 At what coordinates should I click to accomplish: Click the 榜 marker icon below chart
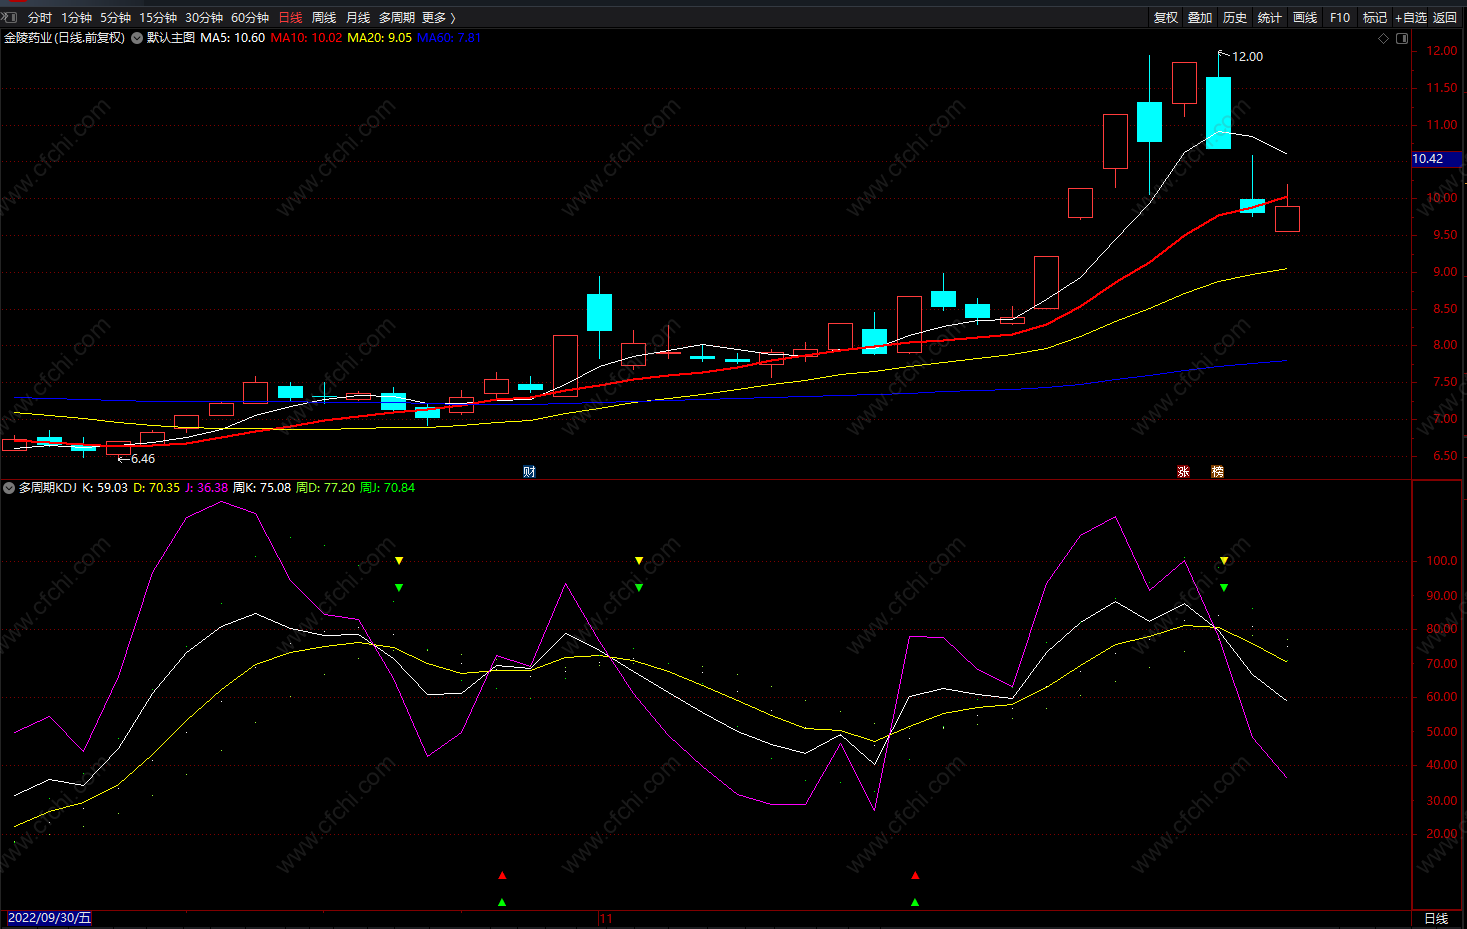(x=1217, y=472)
